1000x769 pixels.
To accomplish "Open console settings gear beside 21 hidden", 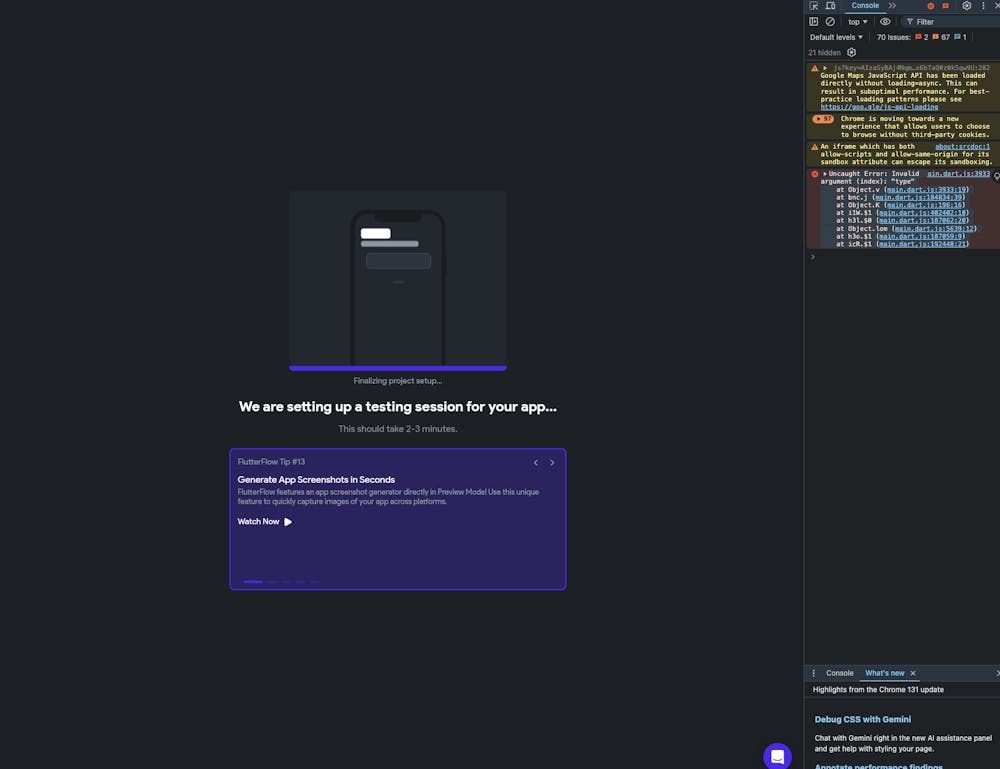I will click(x=851, y=53).
